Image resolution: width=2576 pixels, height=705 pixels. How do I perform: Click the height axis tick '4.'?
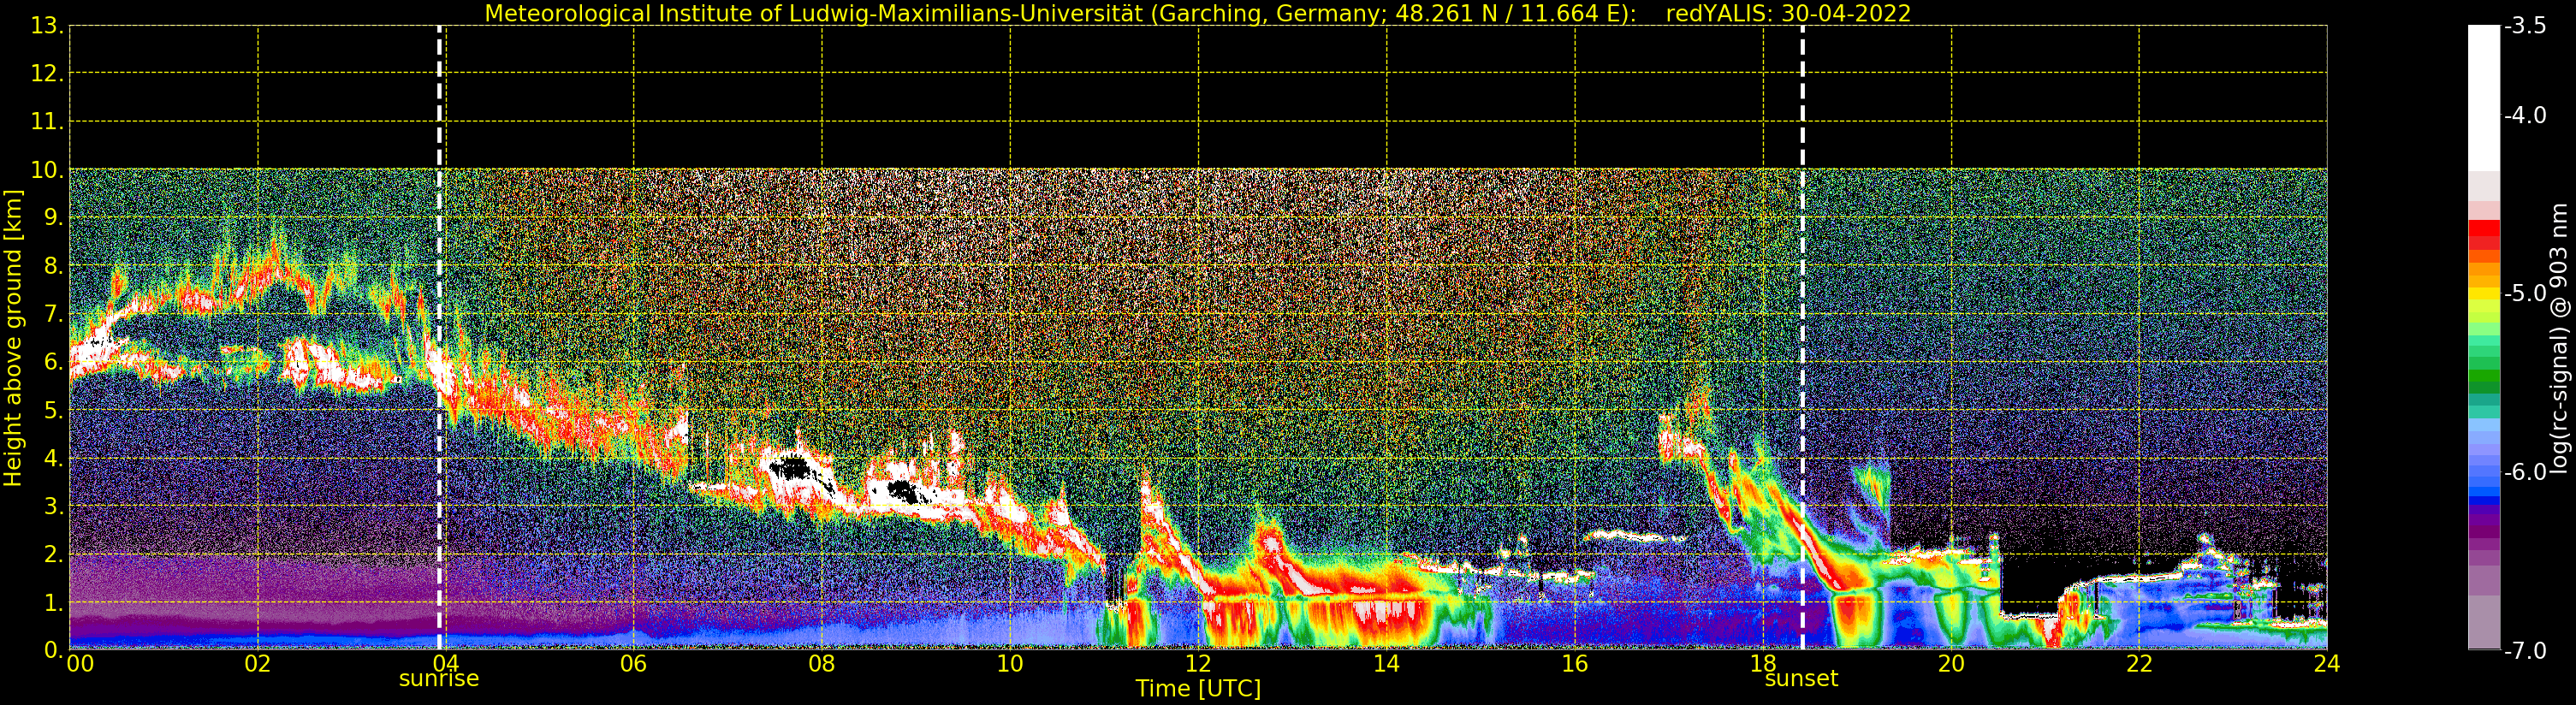click(53, 458)
